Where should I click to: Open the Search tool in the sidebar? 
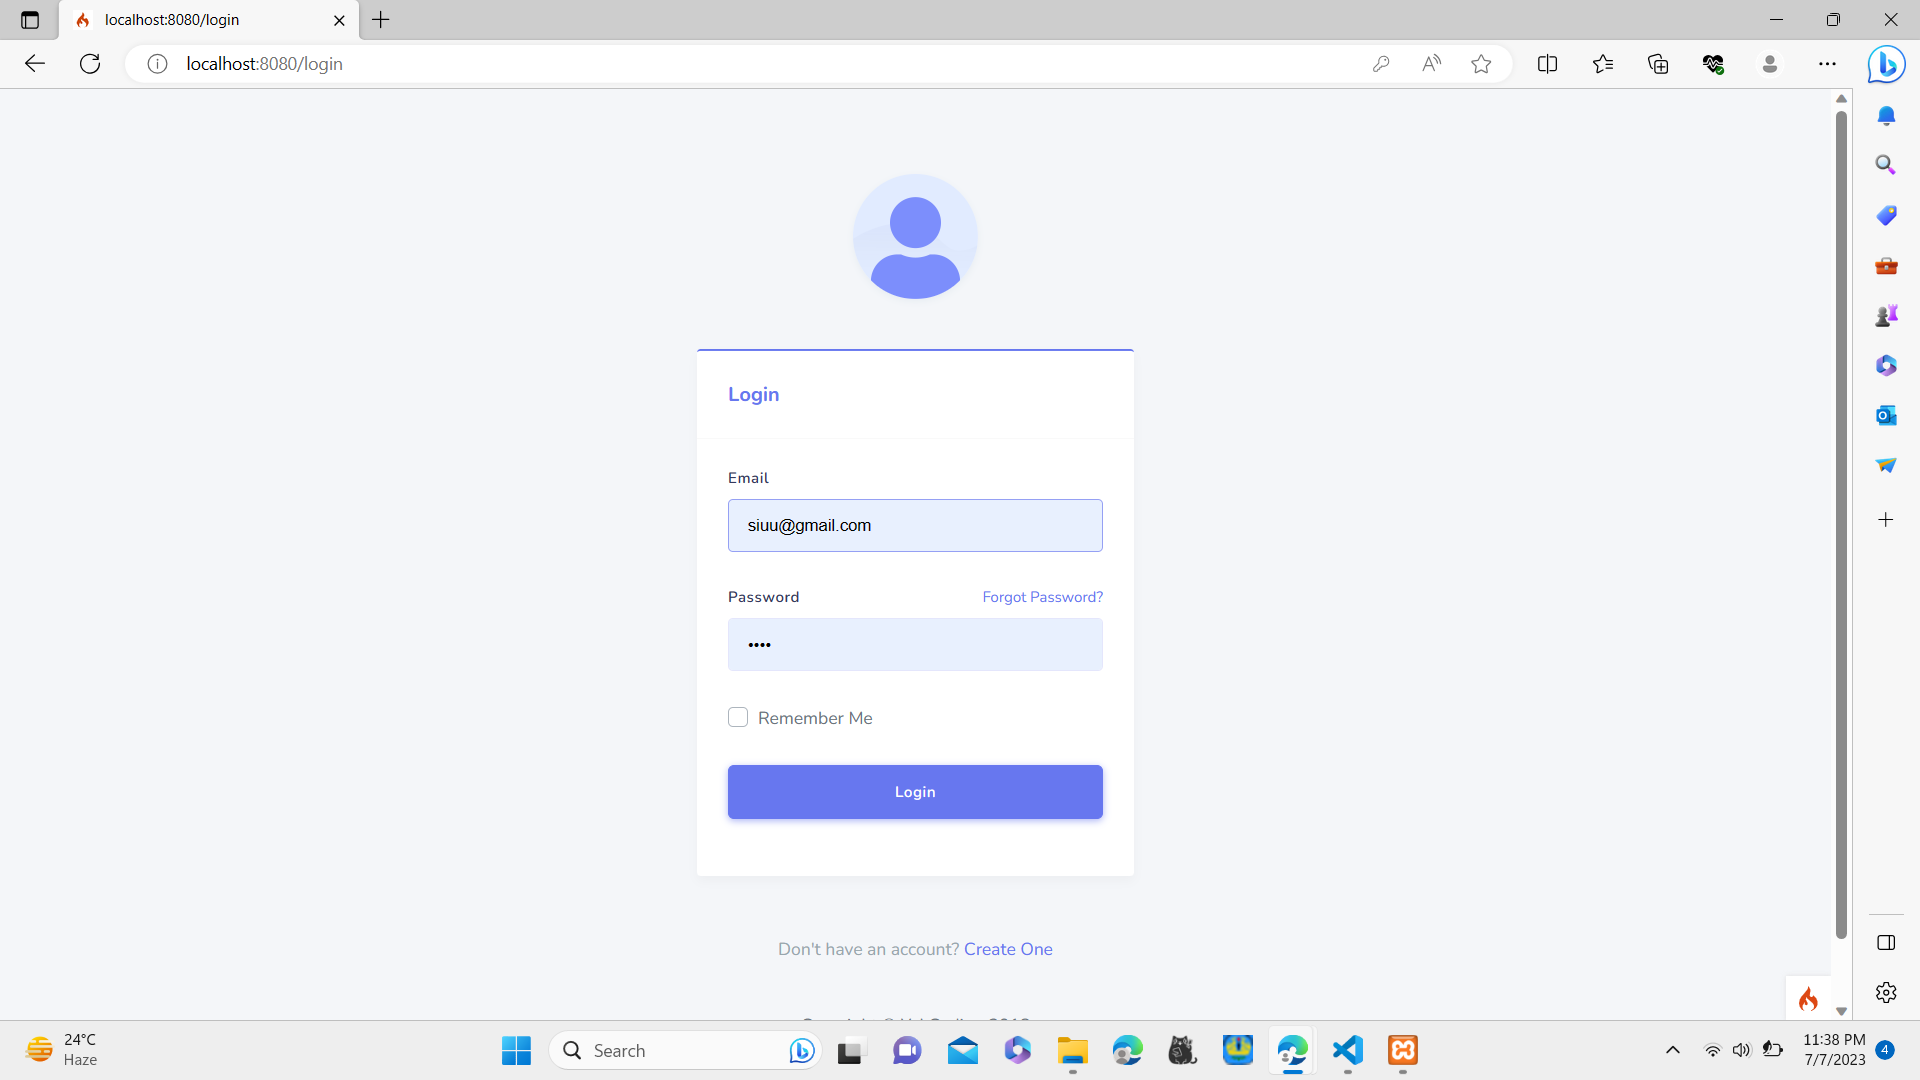1886,164
